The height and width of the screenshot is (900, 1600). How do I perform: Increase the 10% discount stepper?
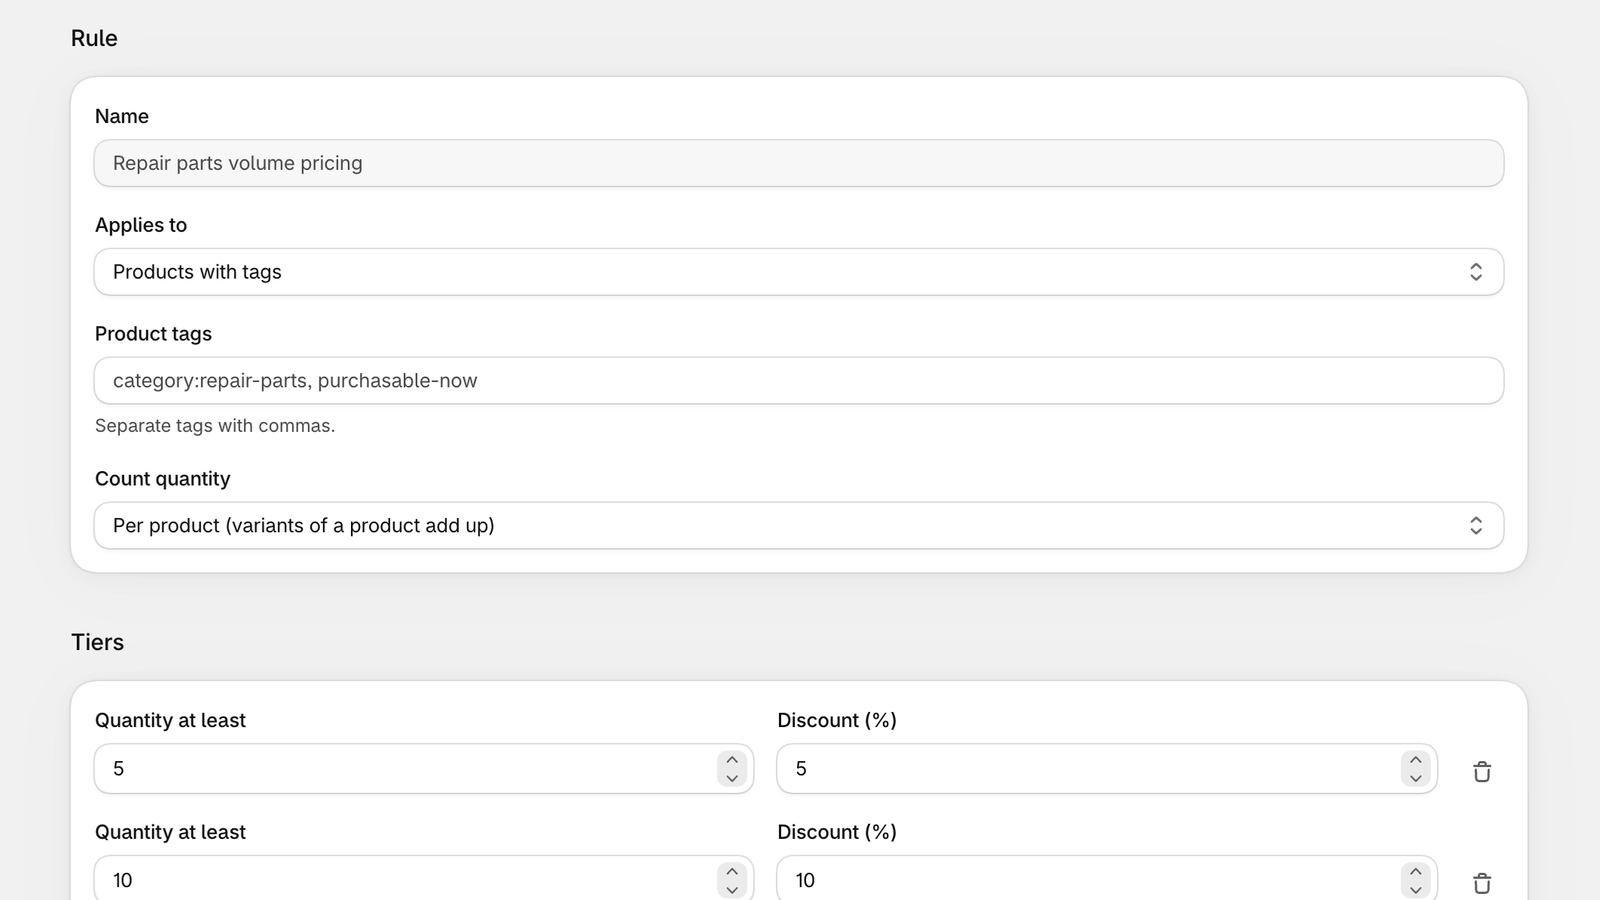[1415, 871]
